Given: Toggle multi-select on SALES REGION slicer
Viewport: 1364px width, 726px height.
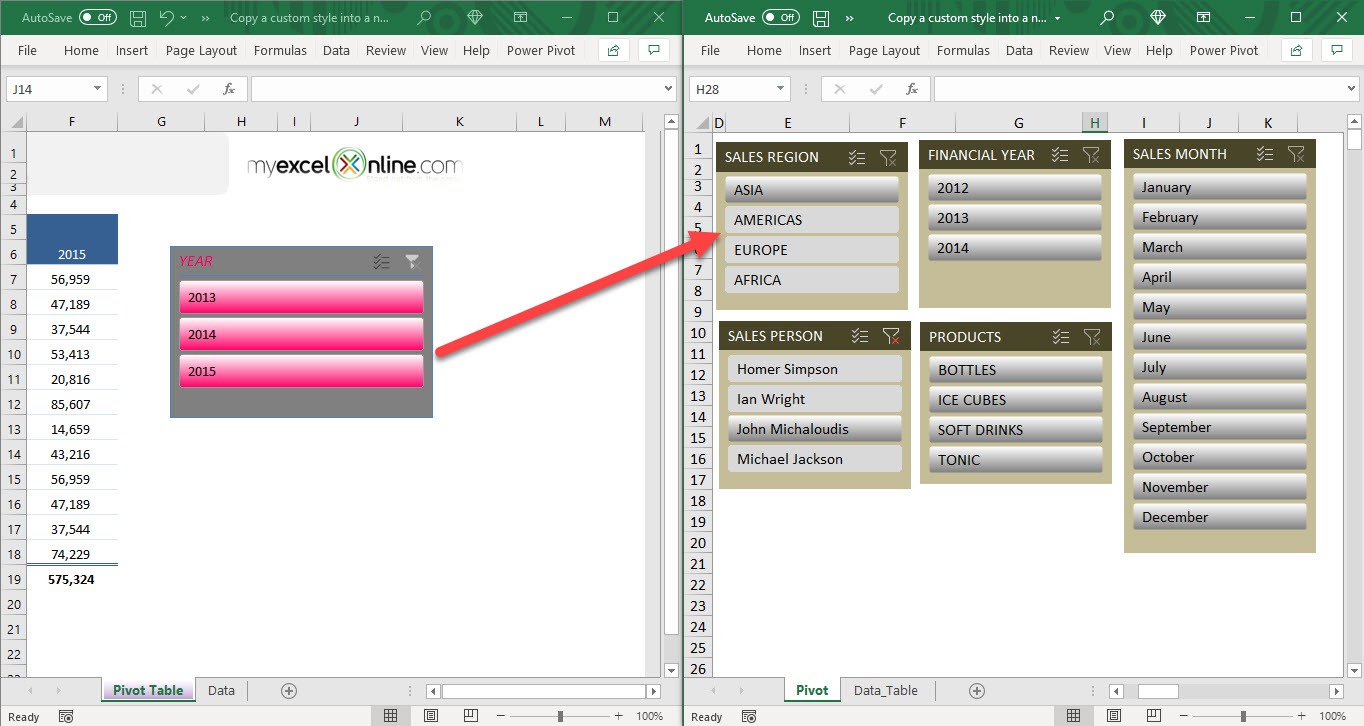Looking at the screenshot, I should coord(856,157).
